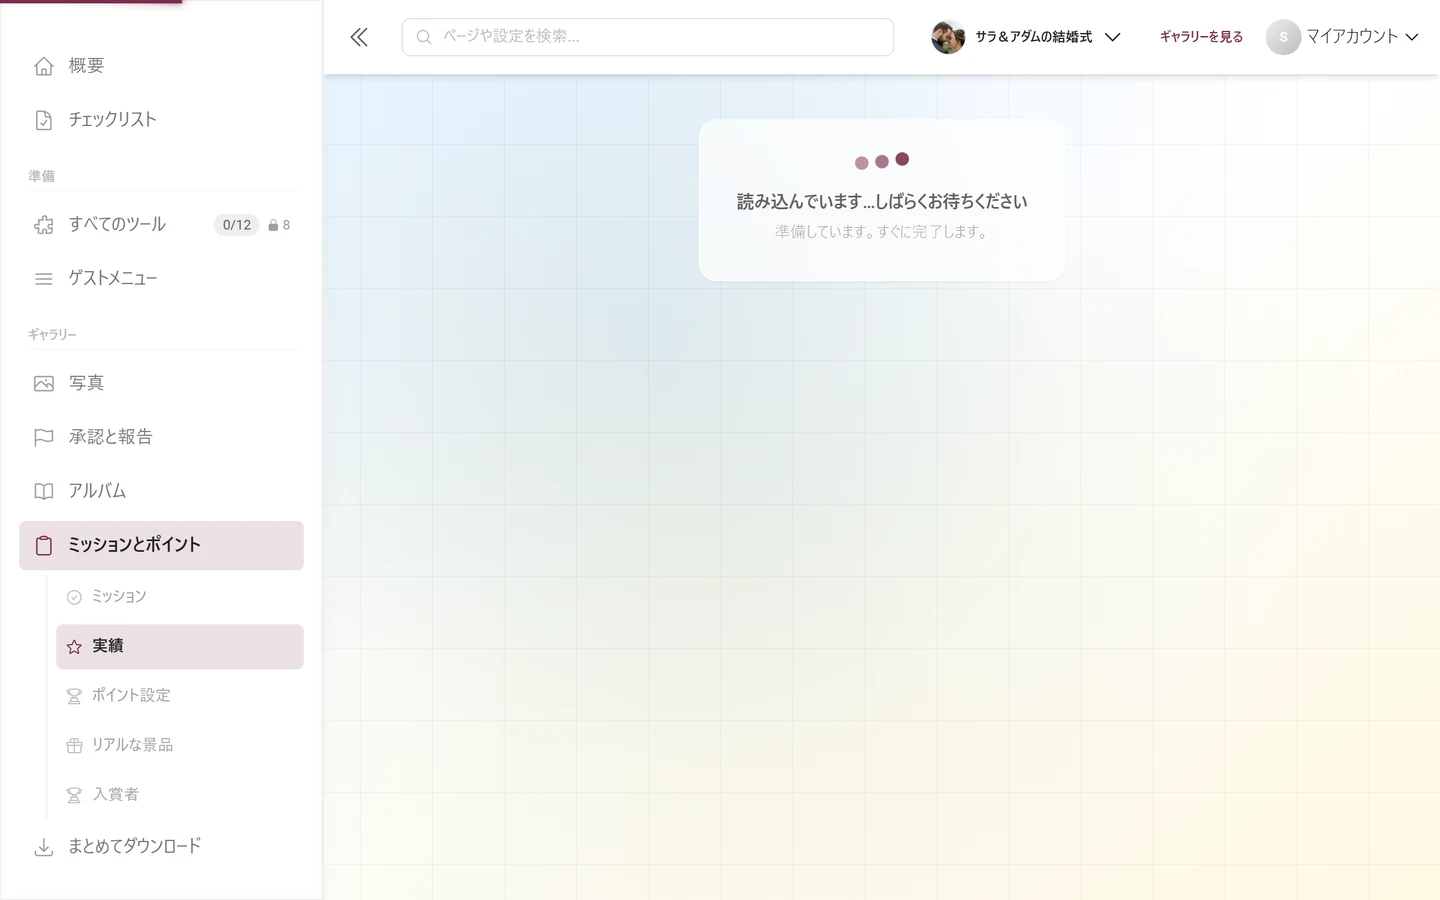Open the 写真 gallery section
Screen dimensions: 1440x900
pyautogui.click(x=161, y=384)
